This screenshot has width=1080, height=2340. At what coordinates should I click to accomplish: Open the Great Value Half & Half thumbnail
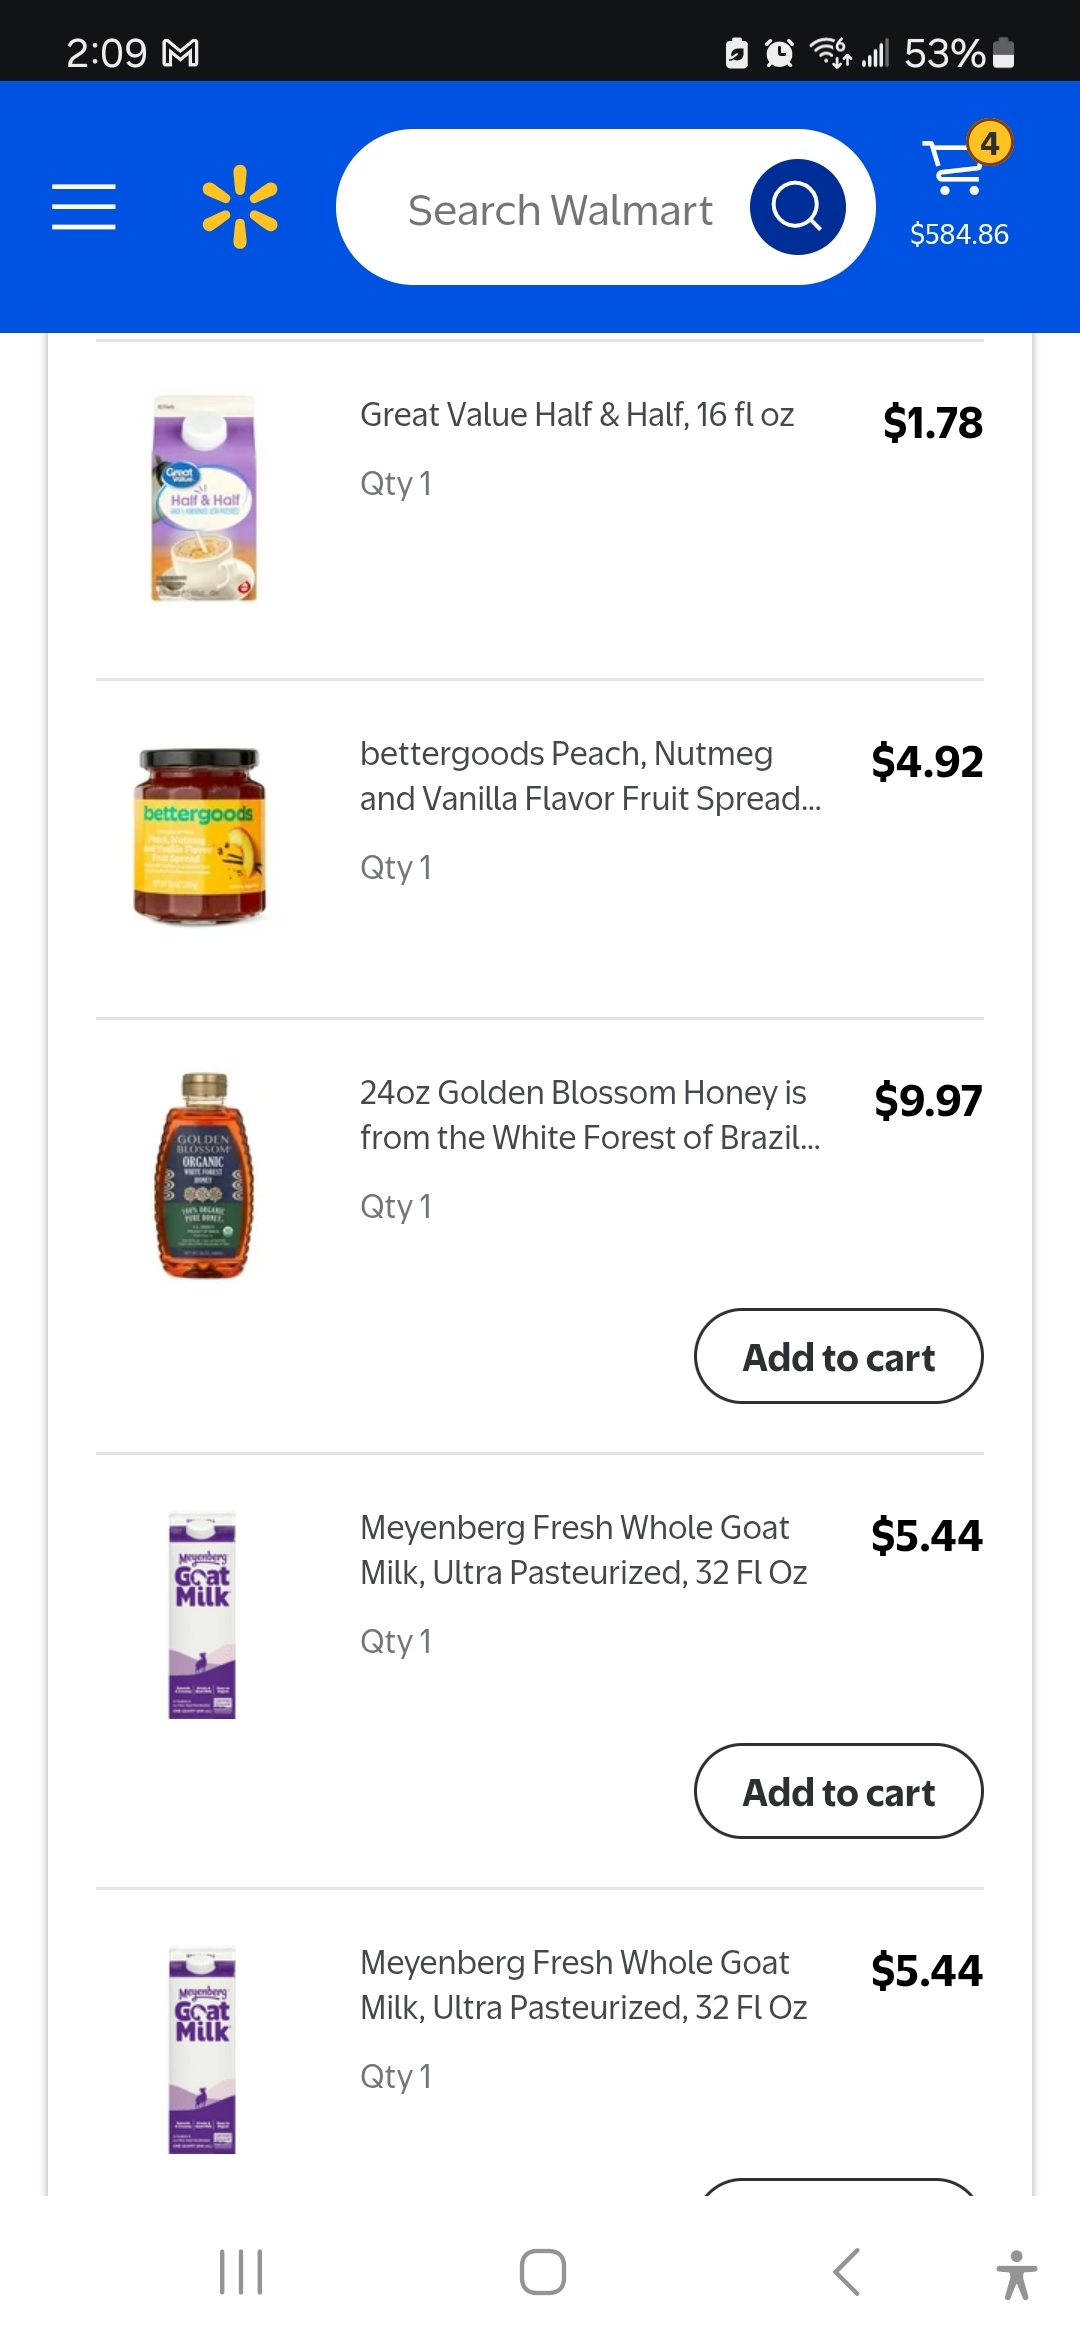(x=204, y=498)
